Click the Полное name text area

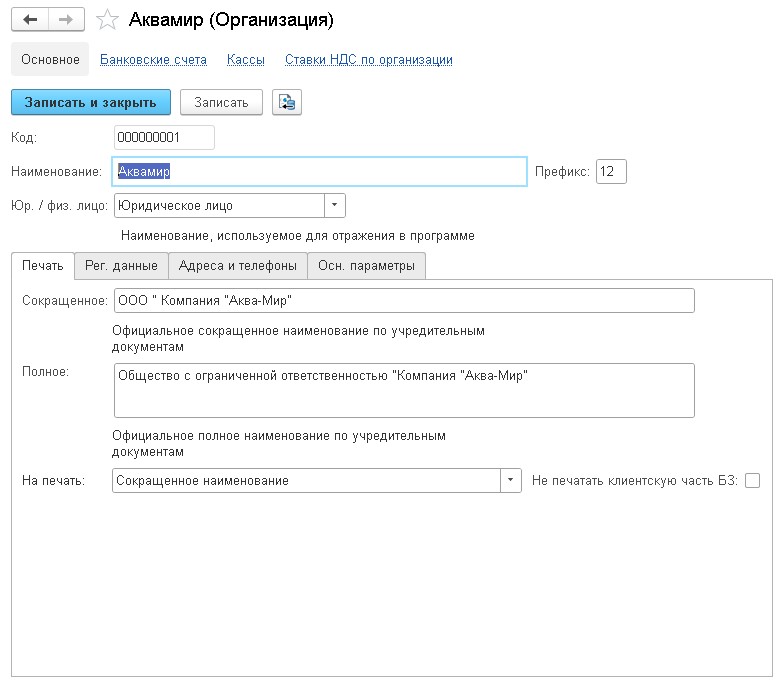tap(403, 390)
